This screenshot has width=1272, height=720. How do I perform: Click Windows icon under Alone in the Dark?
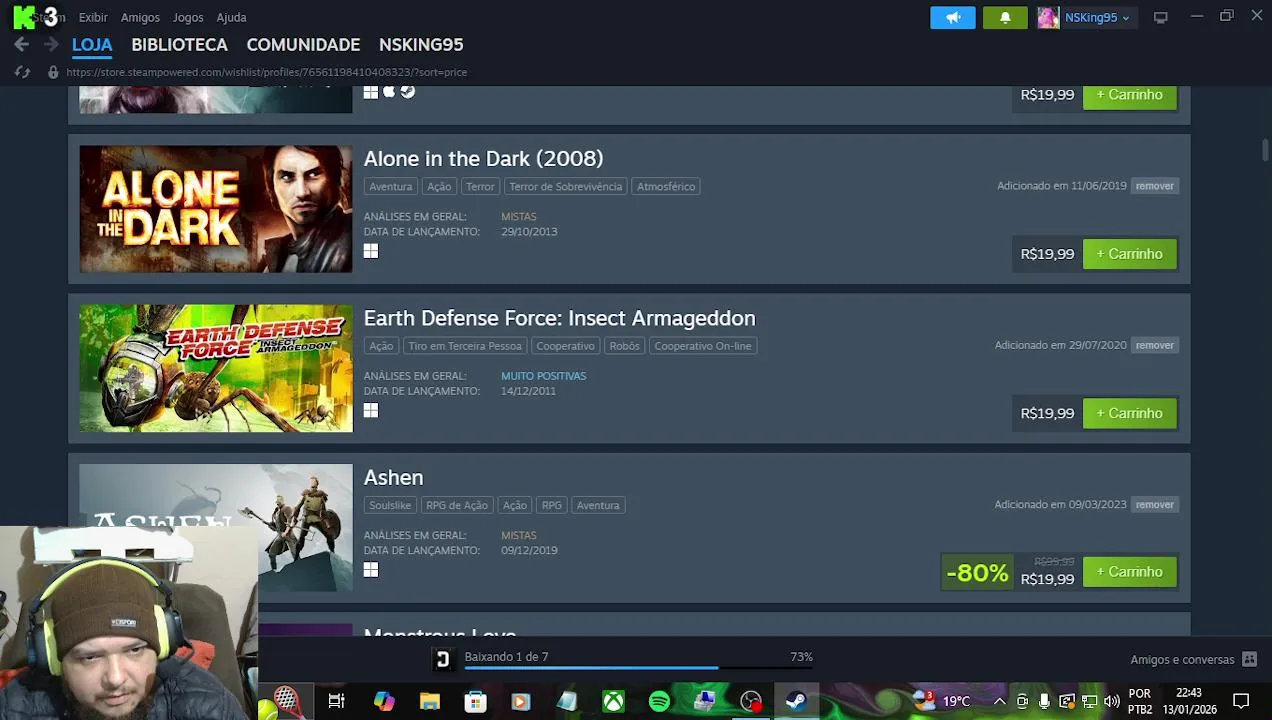coord(371,251)
